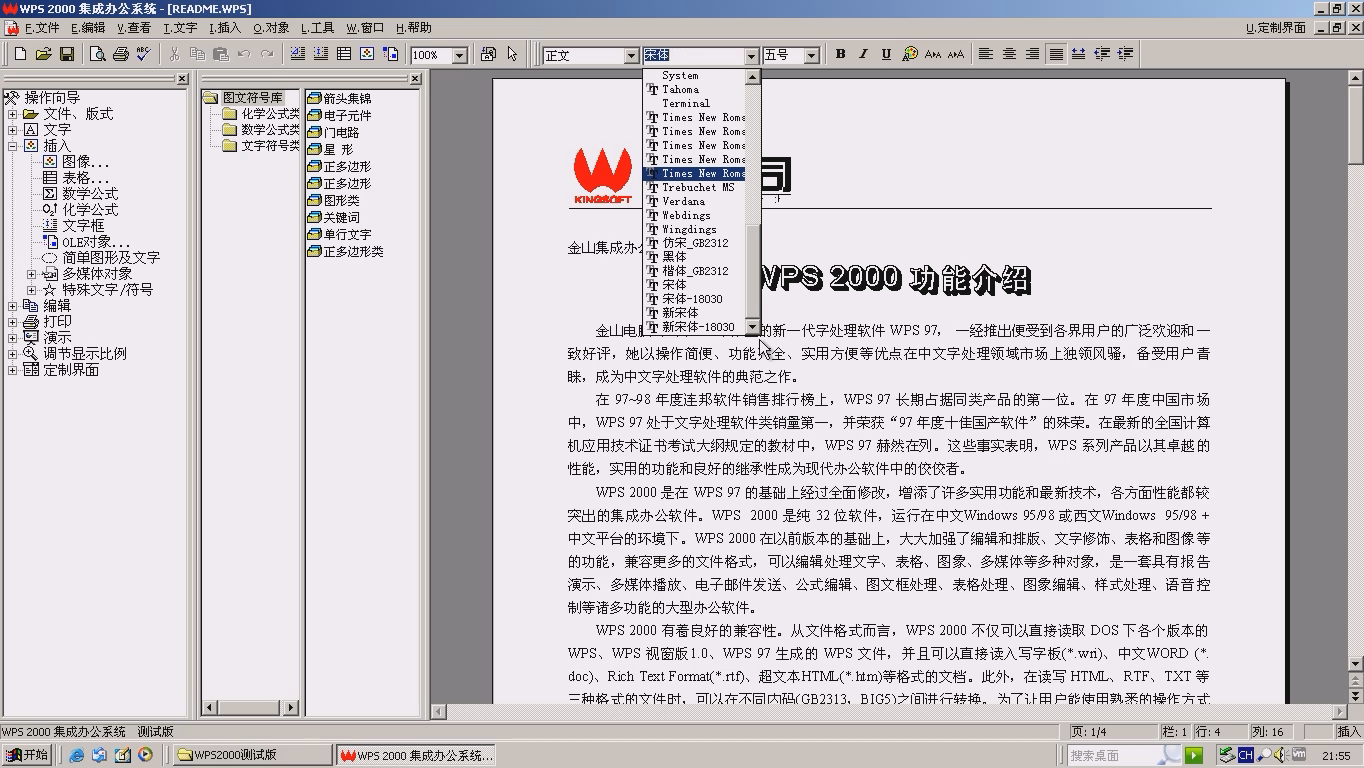The width and height of the screenshot is (1364, 768).
Task: Click the Redo arrow icon
Action: point(267,54)
